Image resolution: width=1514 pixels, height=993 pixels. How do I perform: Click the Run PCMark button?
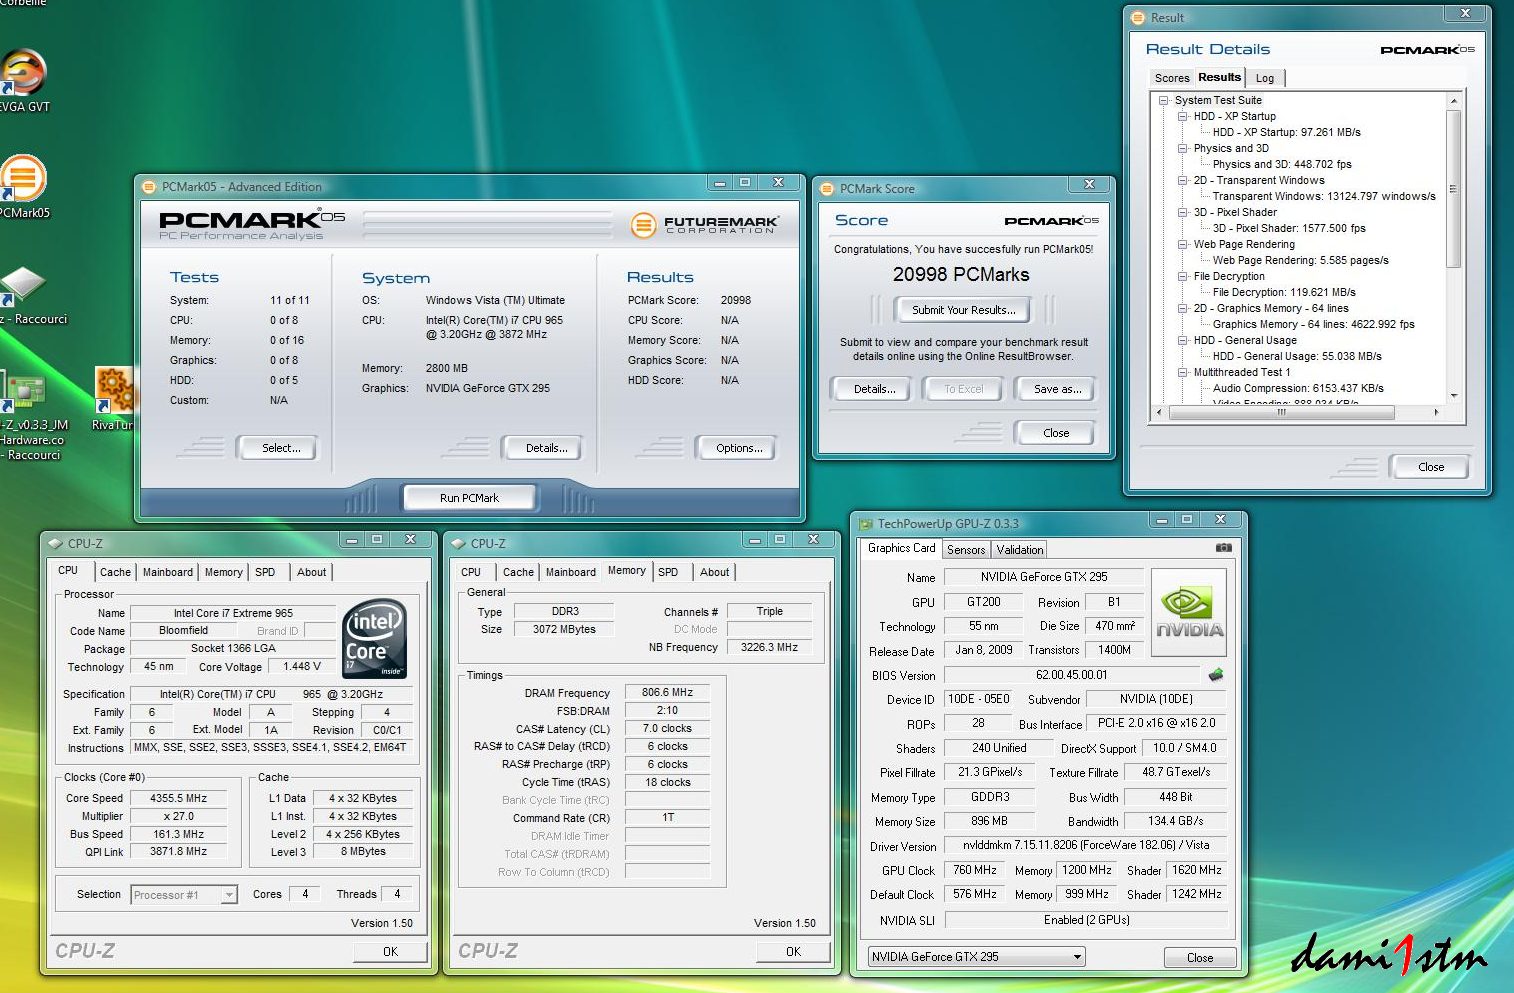469,497
